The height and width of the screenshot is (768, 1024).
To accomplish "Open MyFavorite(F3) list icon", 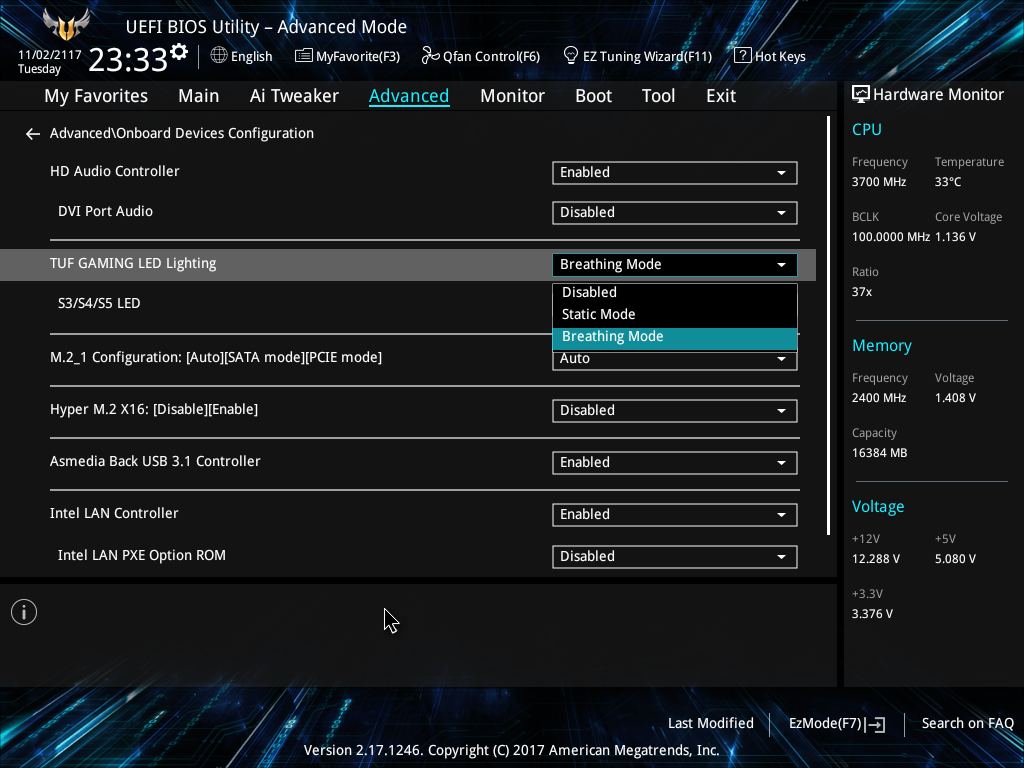I will coord(304,56).
